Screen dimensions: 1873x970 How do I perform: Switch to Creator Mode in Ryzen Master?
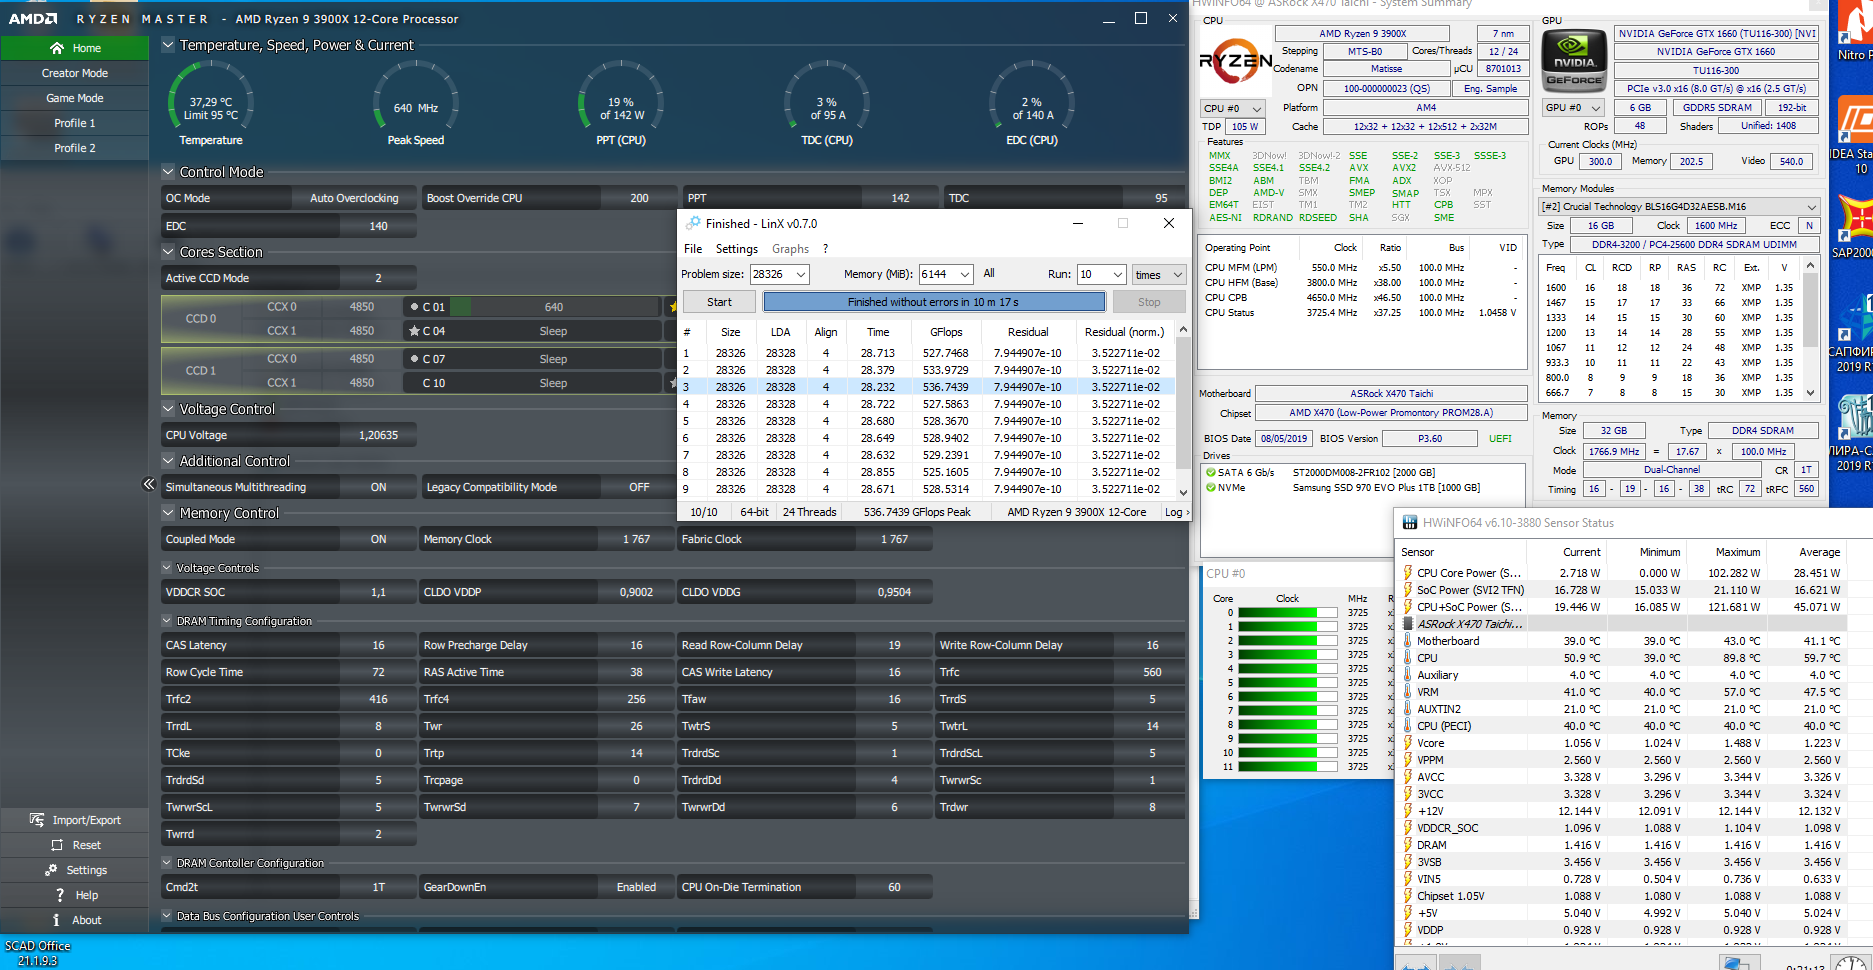click(x=75, y=73)
